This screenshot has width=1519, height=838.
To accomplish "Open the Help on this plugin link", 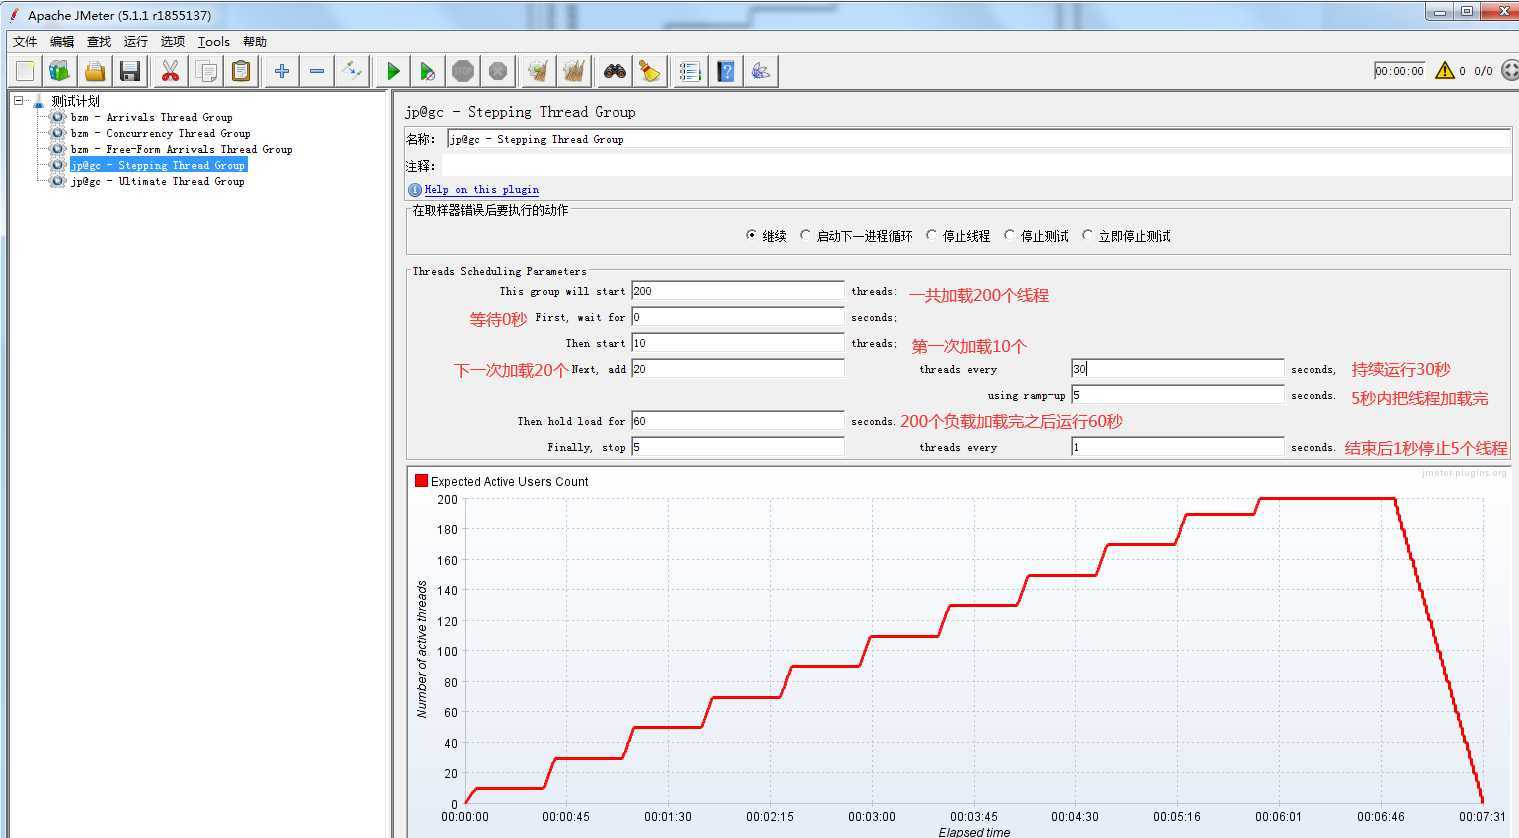I will 482,189.
